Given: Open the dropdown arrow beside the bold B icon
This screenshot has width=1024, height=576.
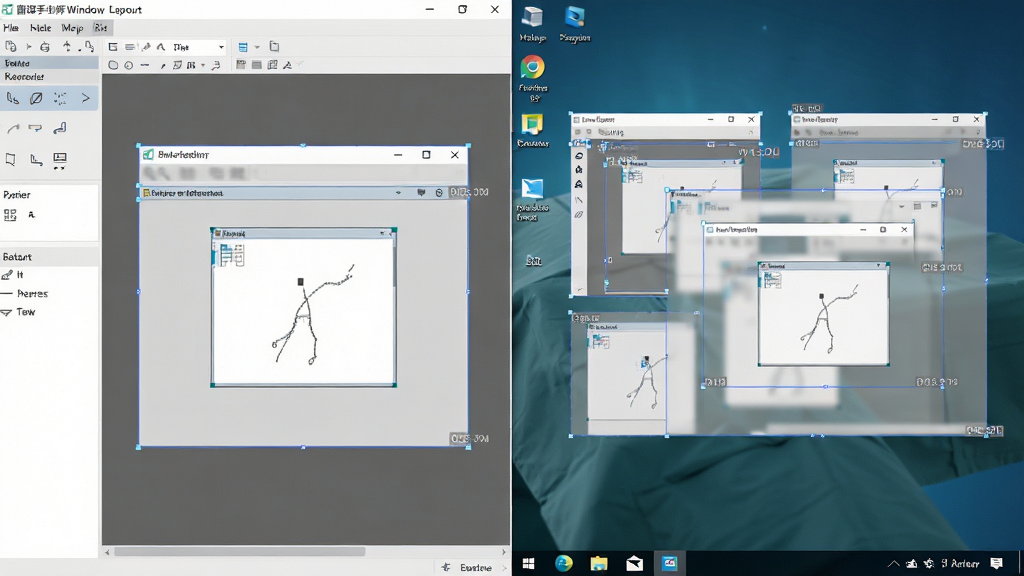Looking at the screenshot, I should tap(203, 65).
